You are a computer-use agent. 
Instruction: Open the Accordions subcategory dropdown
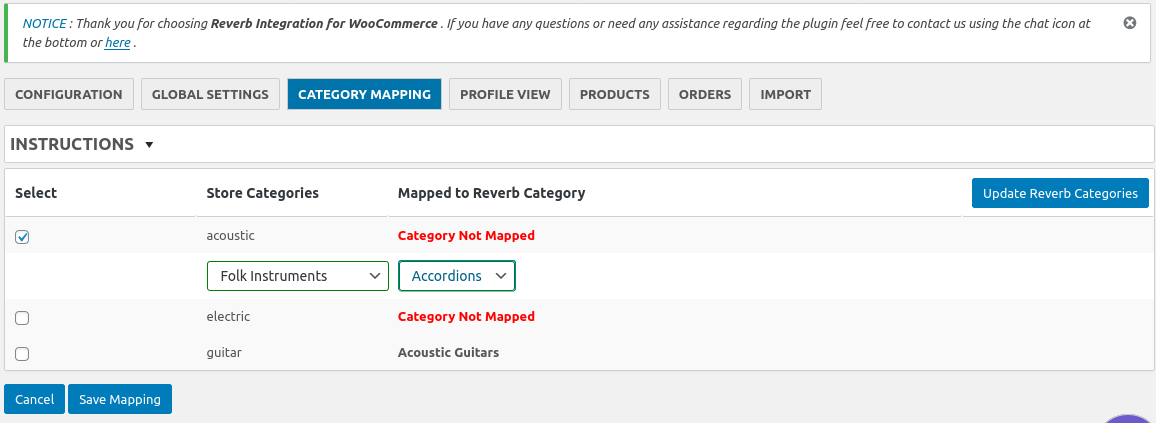click(x=457, y=276)
